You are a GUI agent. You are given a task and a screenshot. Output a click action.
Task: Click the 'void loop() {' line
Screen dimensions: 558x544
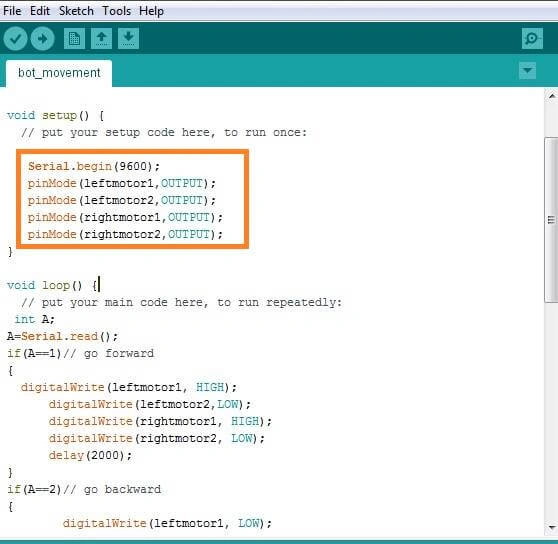pyautogui.click(x=52, y=285)
